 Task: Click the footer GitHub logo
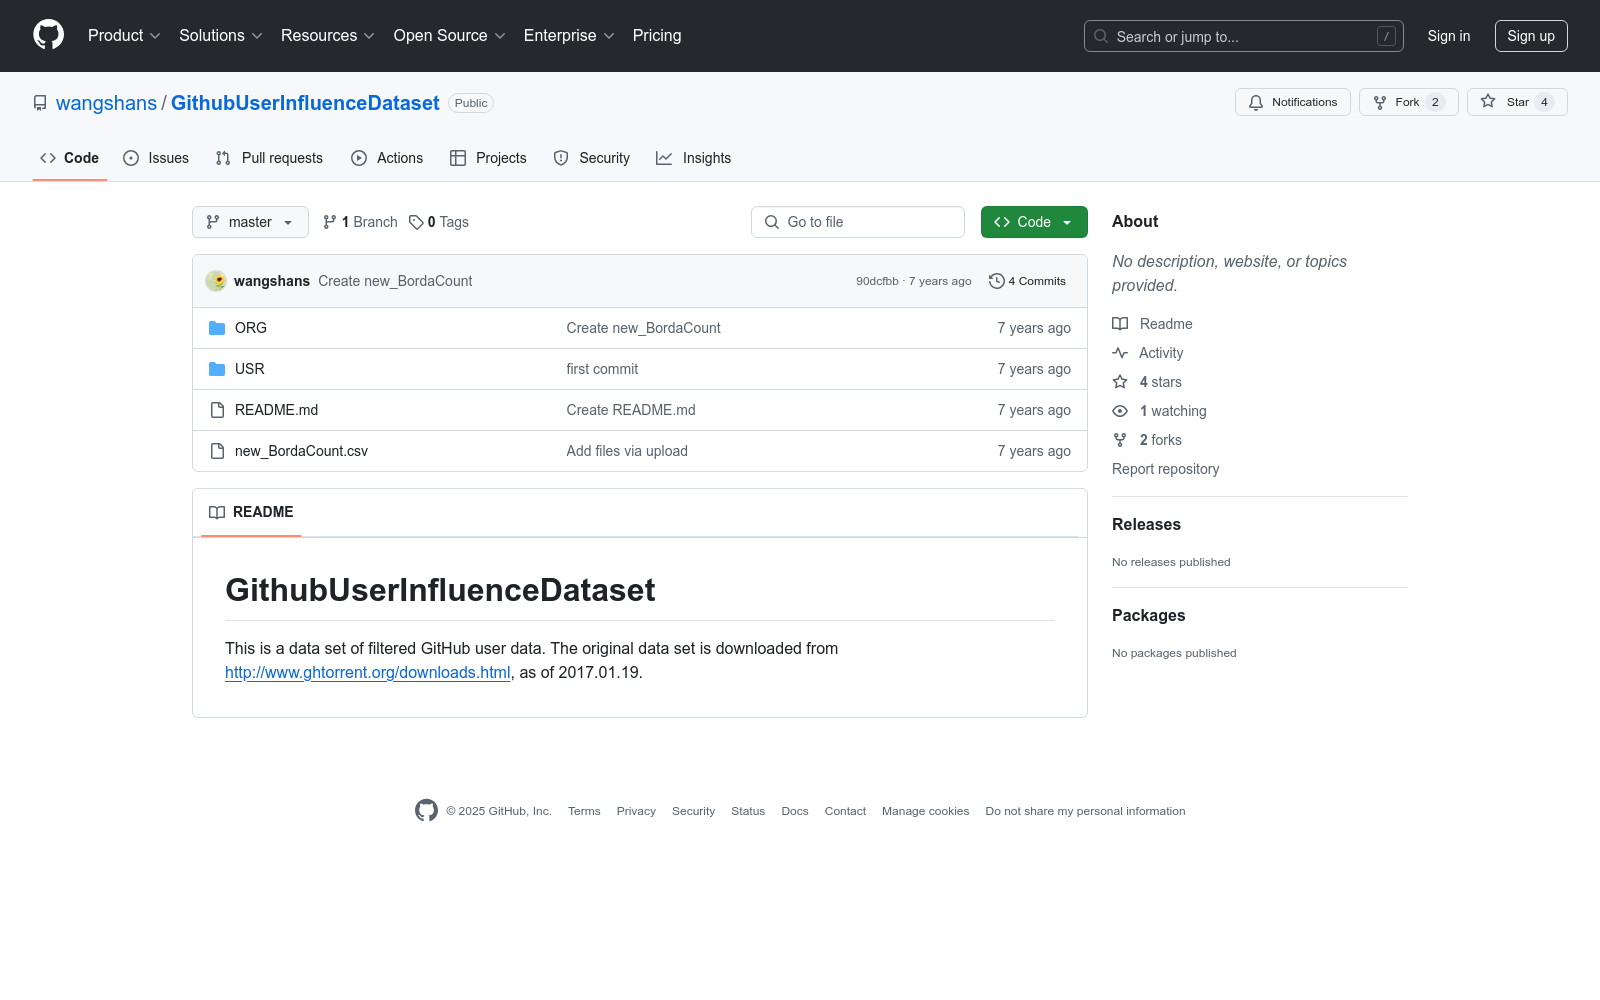click(426, 810)
